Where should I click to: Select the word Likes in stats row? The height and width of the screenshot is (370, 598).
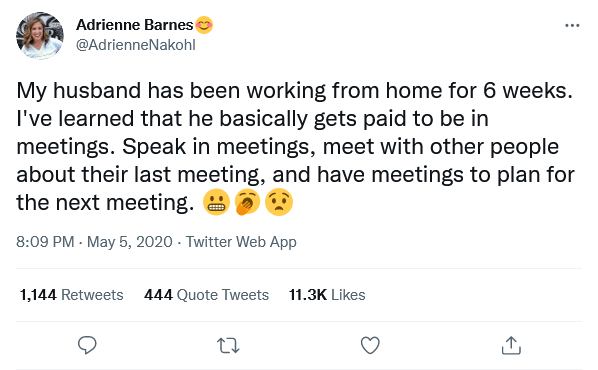(348, 295)
